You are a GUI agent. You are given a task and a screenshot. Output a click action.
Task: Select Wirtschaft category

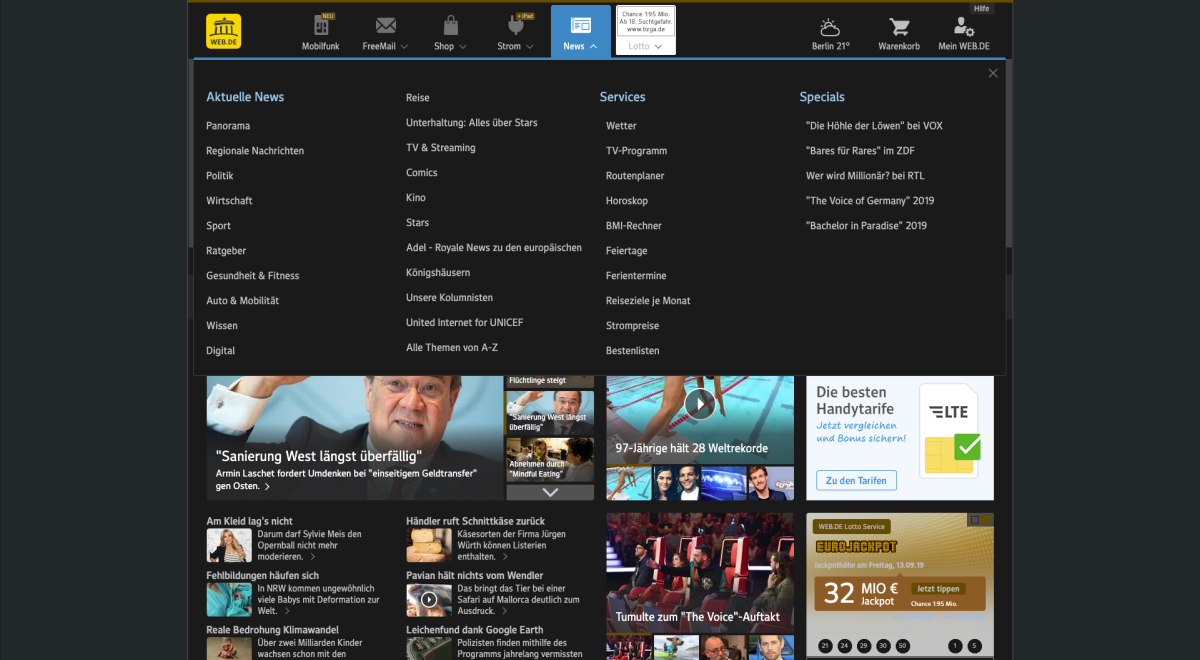(x=229, y=201)
